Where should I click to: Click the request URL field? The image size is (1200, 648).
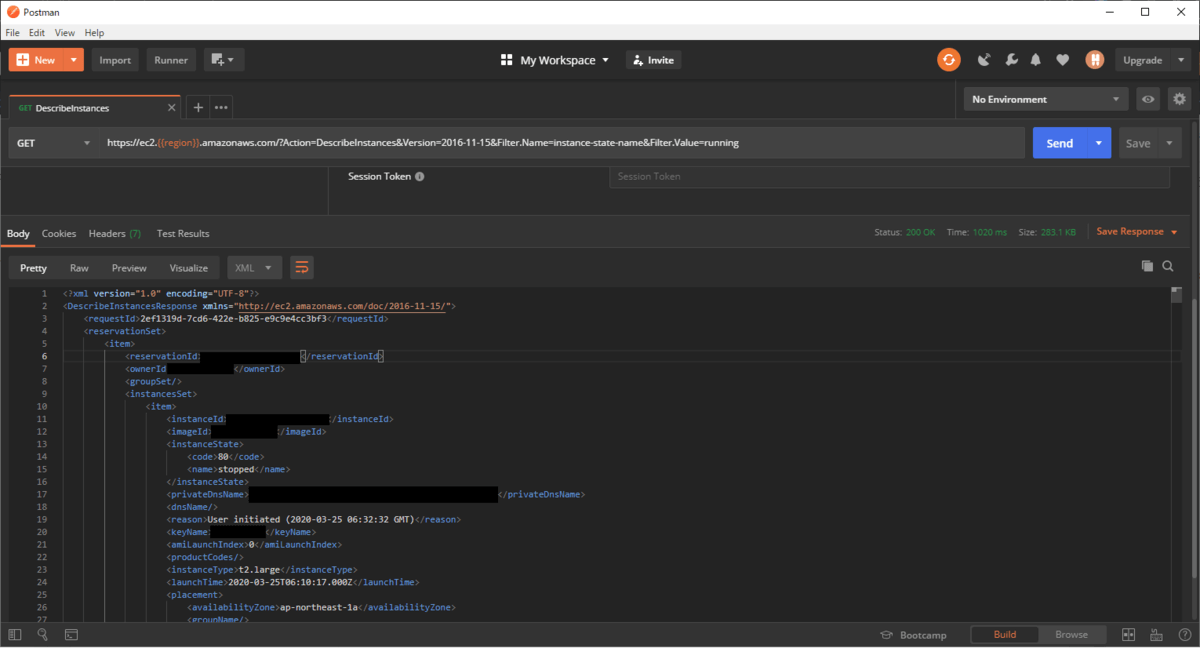(561, 143)
